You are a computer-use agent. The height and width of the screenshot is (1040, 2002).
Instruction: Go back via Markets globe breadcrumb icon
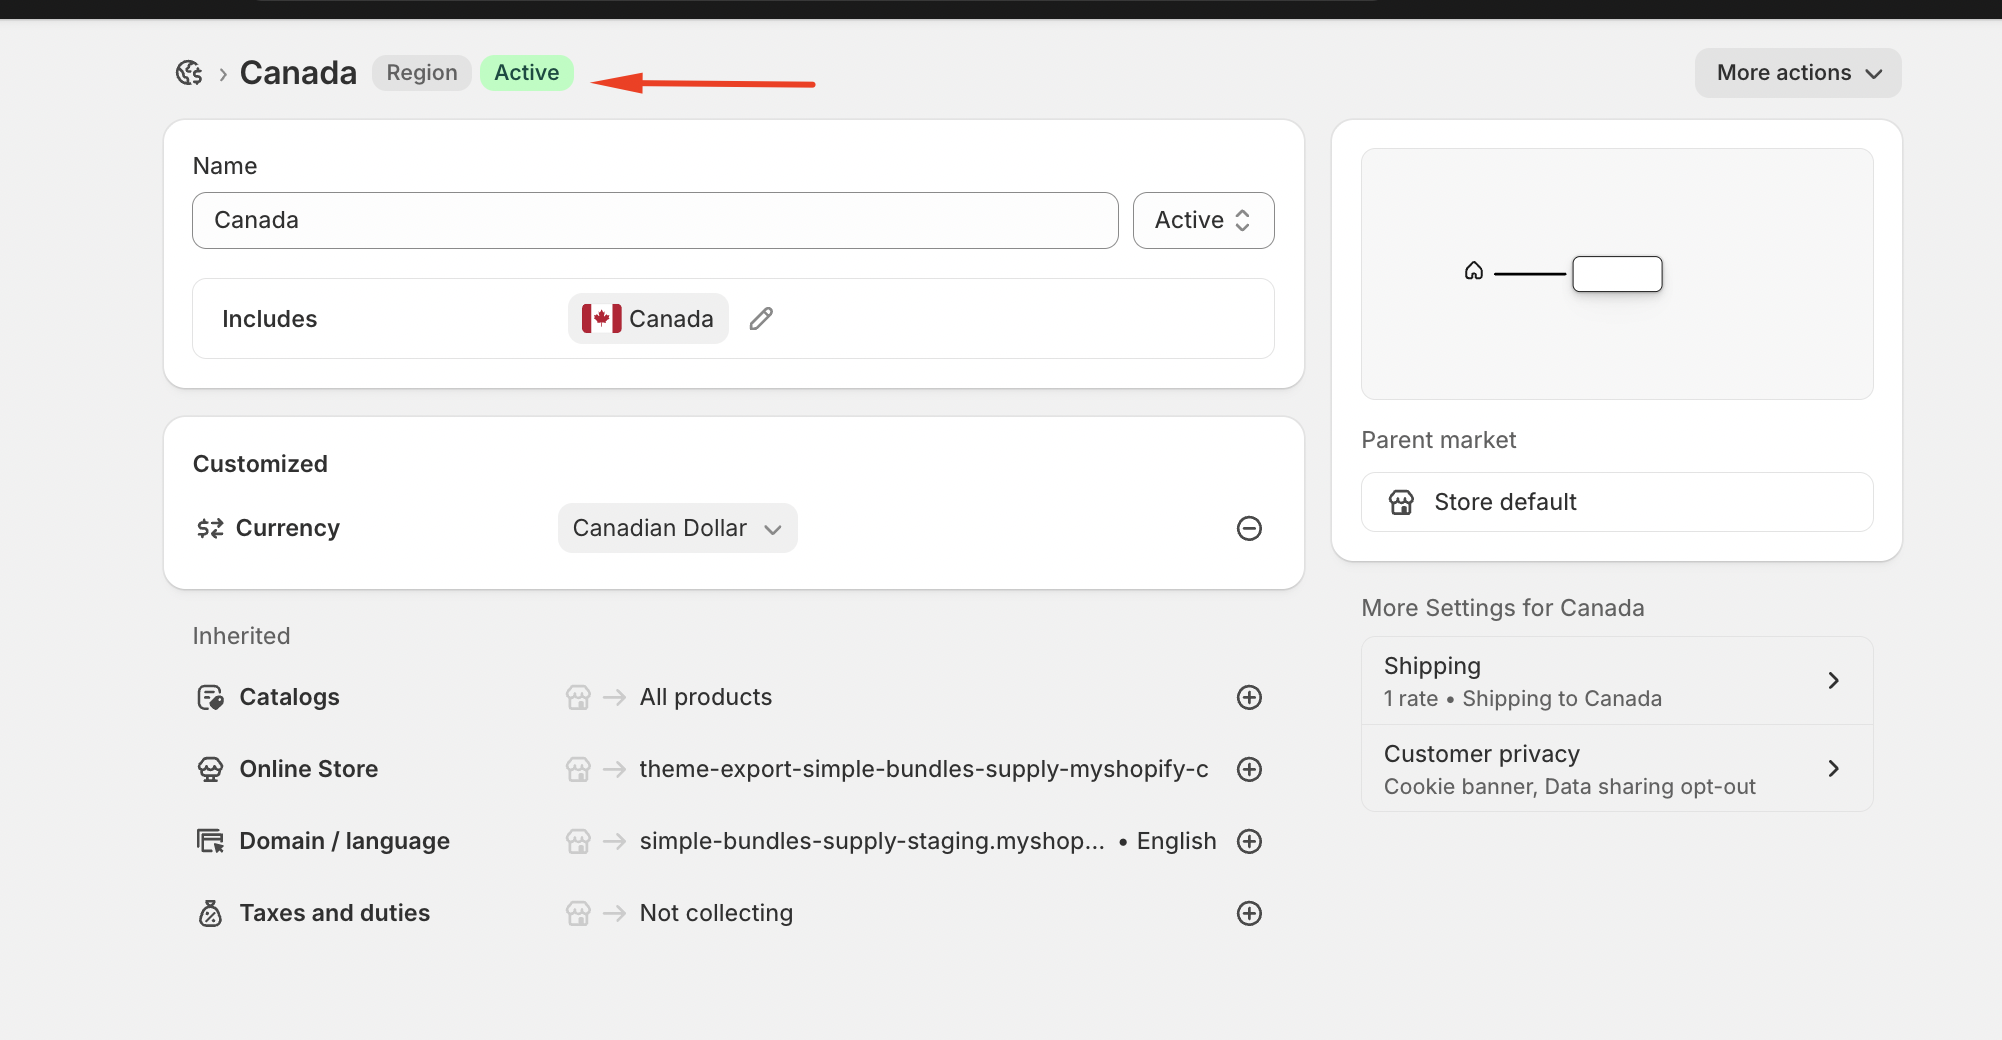coord(189,73)
